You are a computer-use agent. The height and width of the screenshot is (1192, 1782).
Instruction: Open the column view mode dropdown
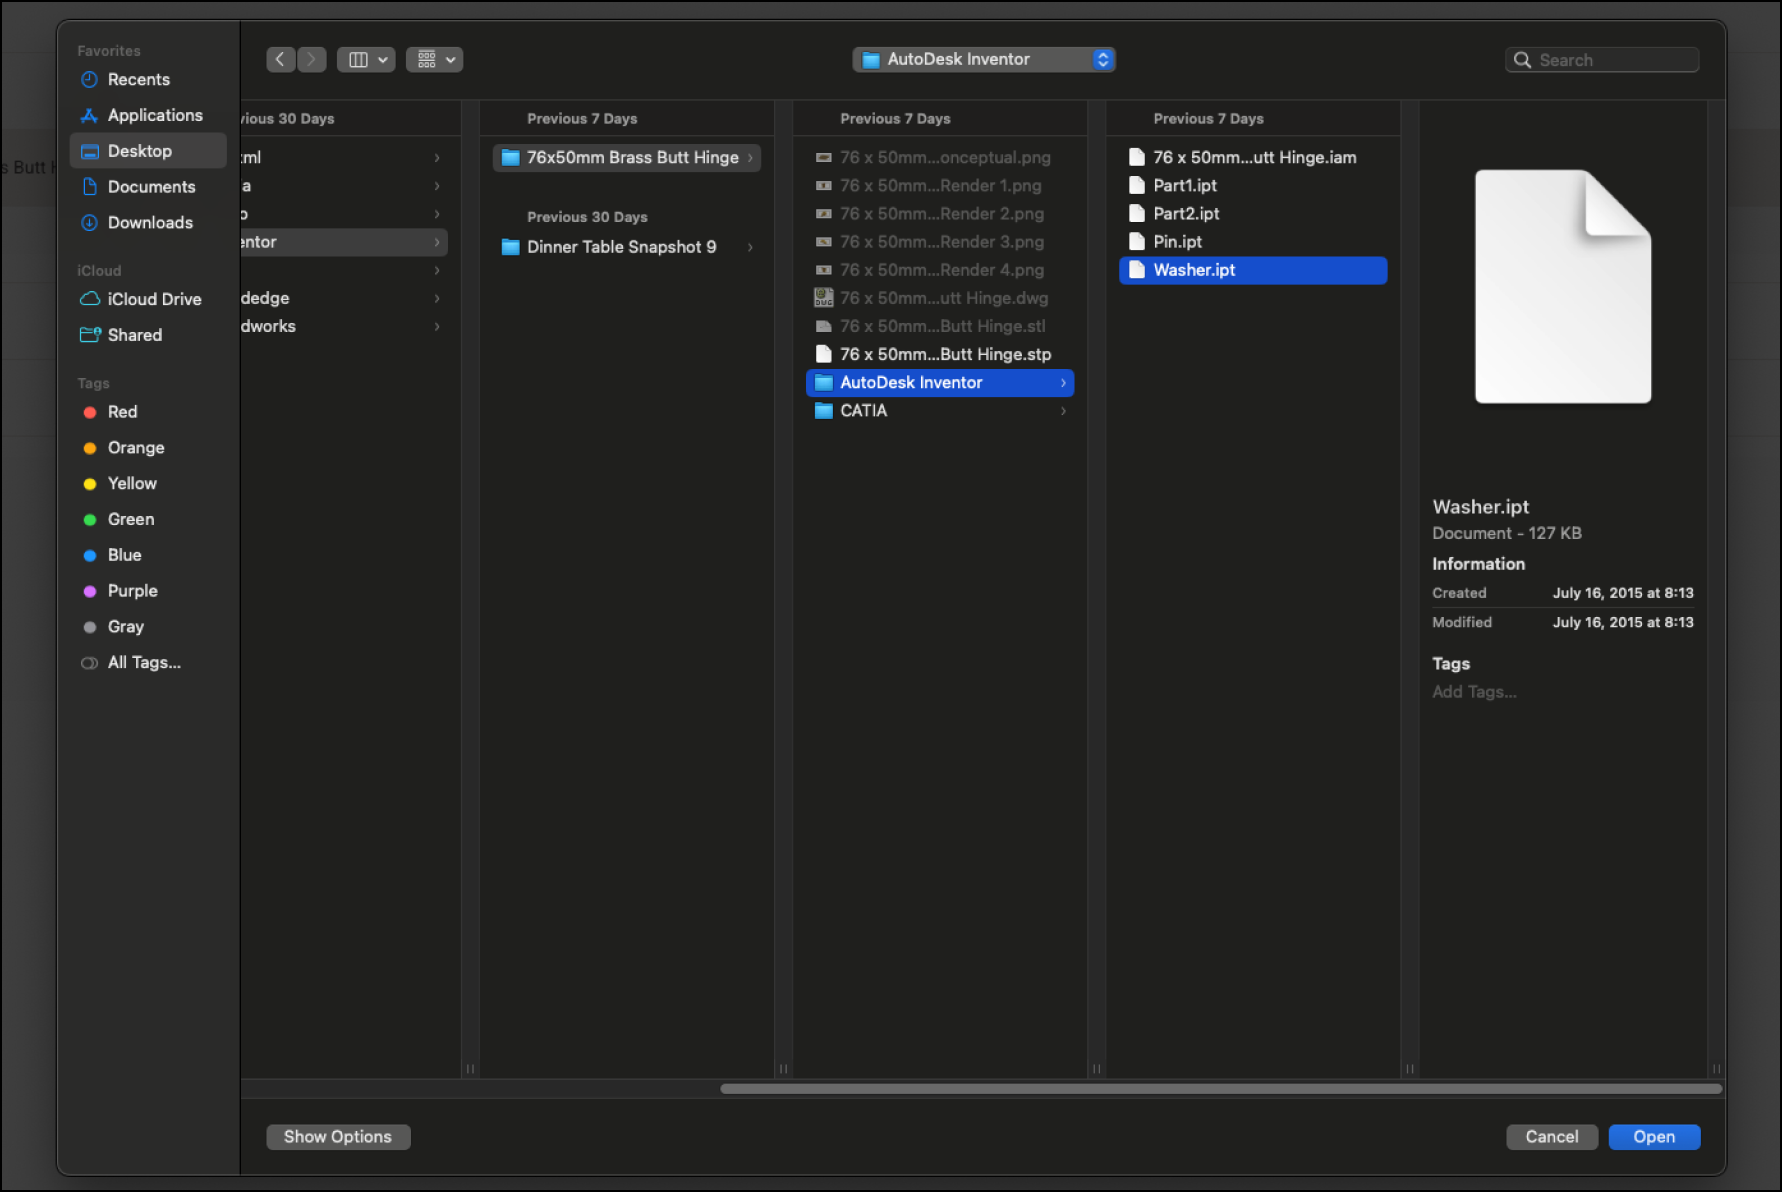tap(366, 60)
